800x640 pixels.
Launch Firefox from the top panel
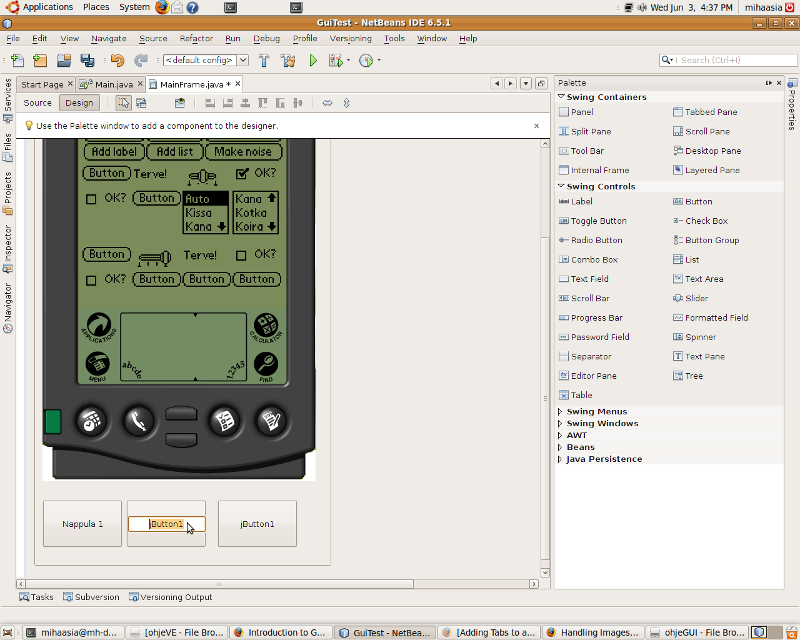(162, 7)
